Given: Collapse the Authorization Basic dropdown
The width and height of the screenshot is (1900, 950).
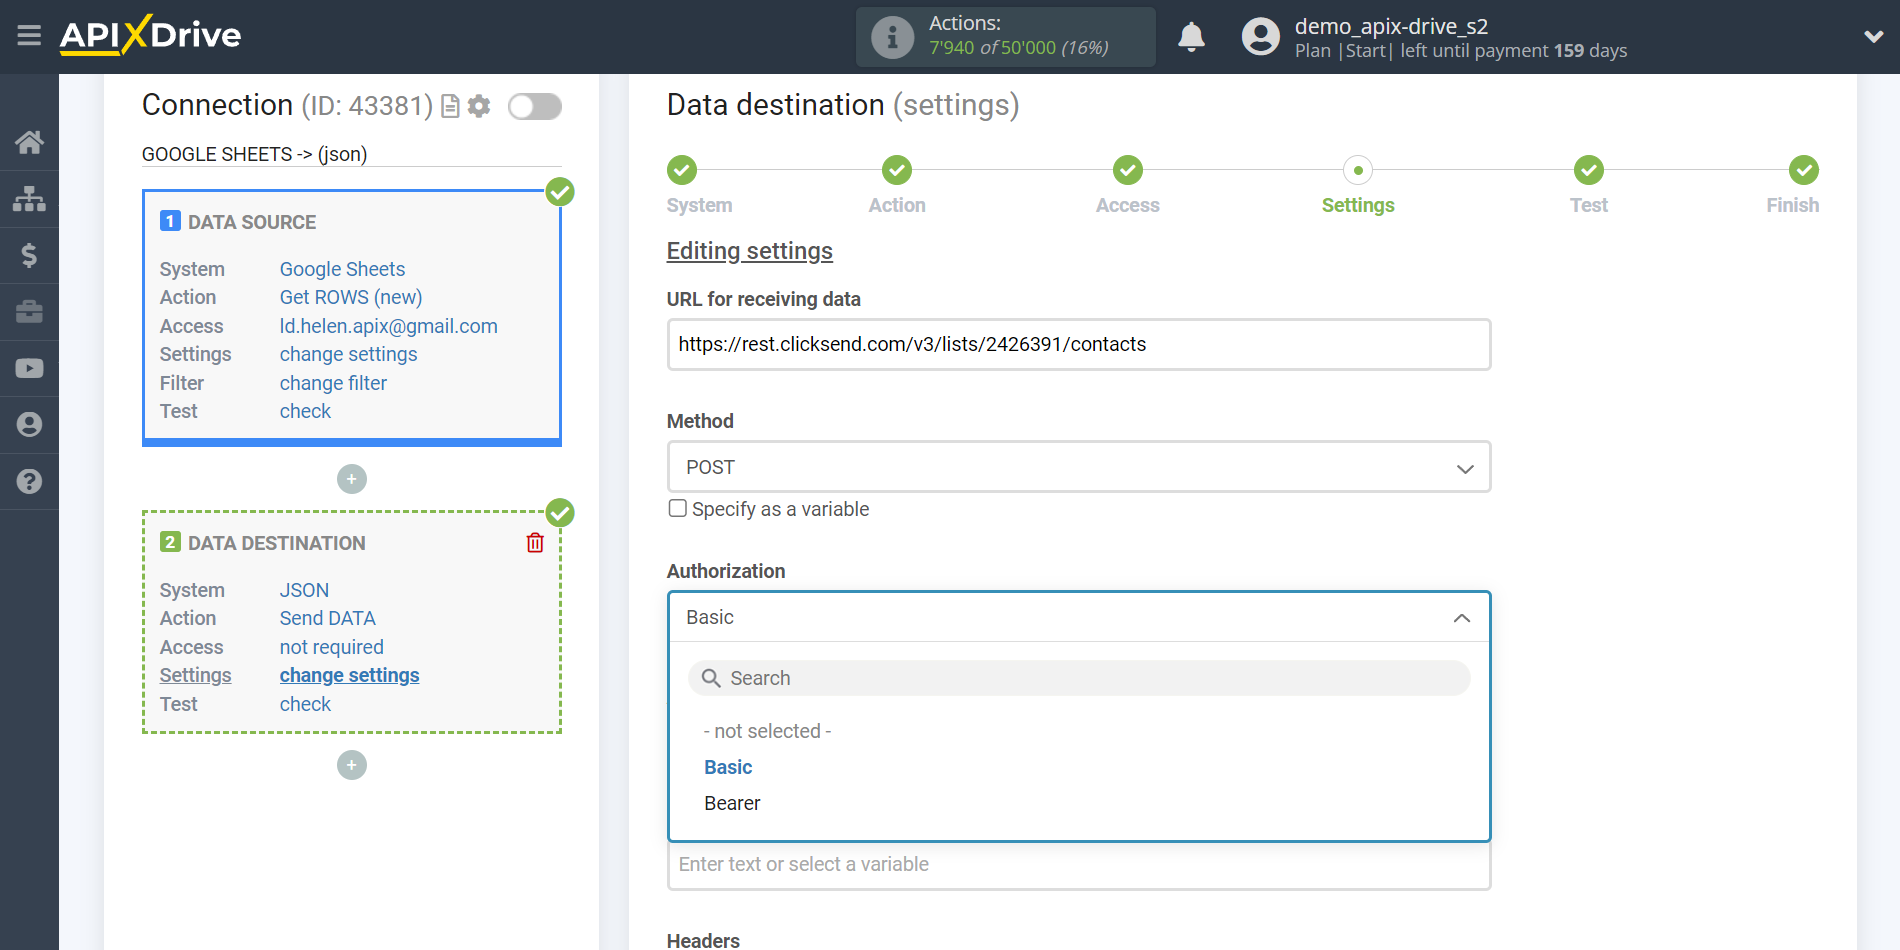Looking at the screenshot, I should pos(1079,617).
